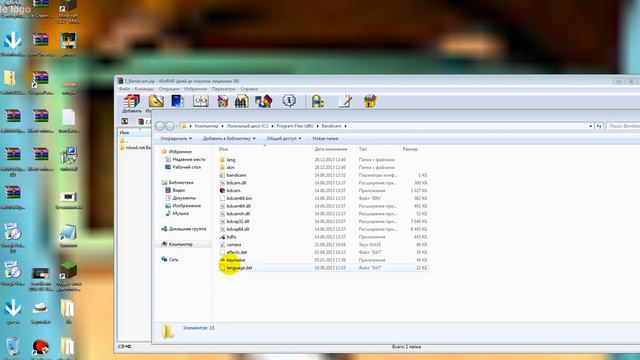
Task: Click the Explorer Forward arrow button
Action: pos(170,126)
